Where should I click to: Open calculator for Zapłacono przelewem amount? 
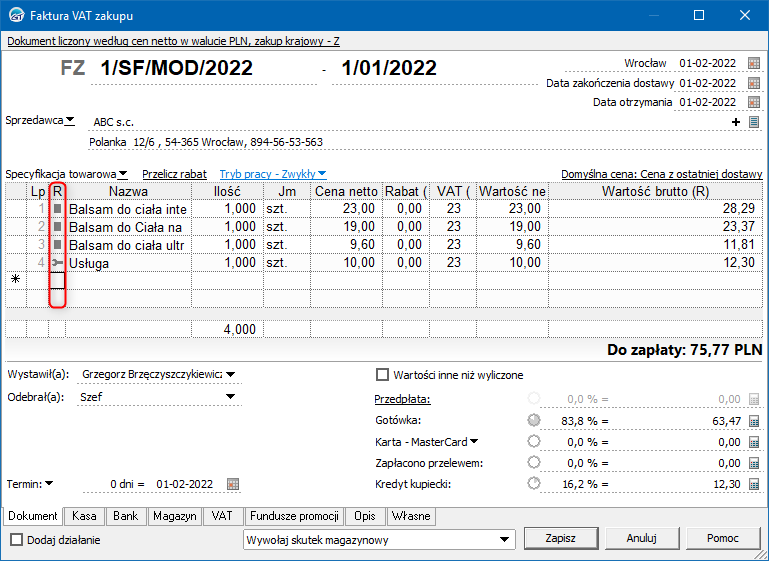coord(754,463)
